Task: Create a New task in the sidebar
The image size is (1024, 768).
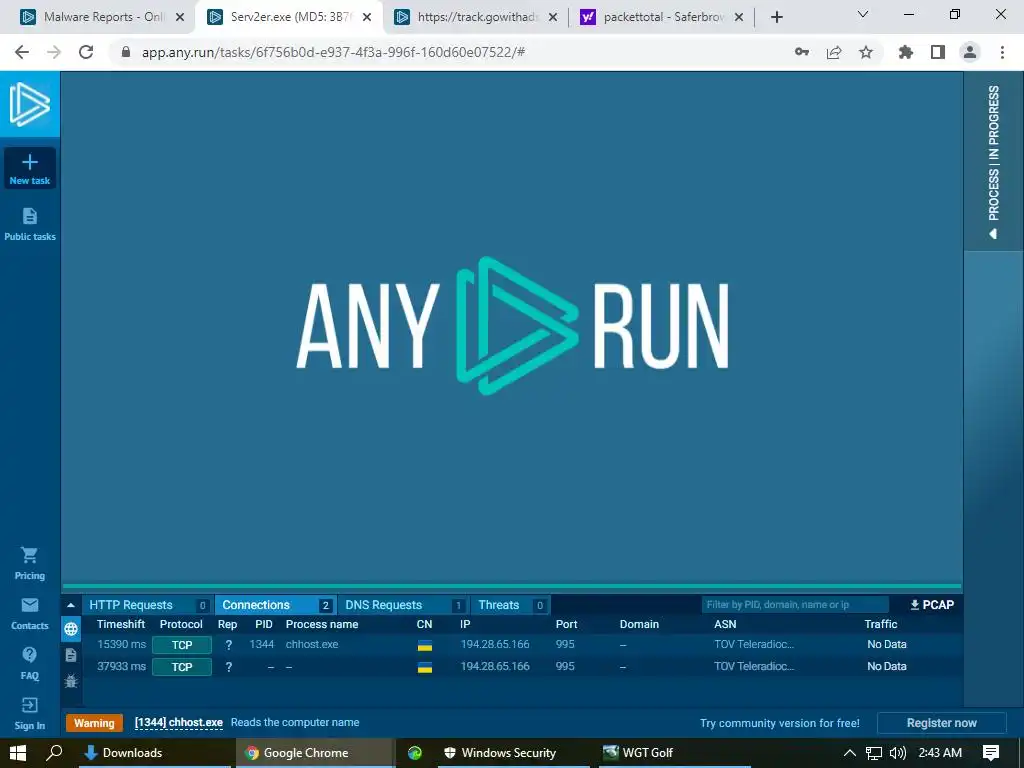Action: (30, 168)
